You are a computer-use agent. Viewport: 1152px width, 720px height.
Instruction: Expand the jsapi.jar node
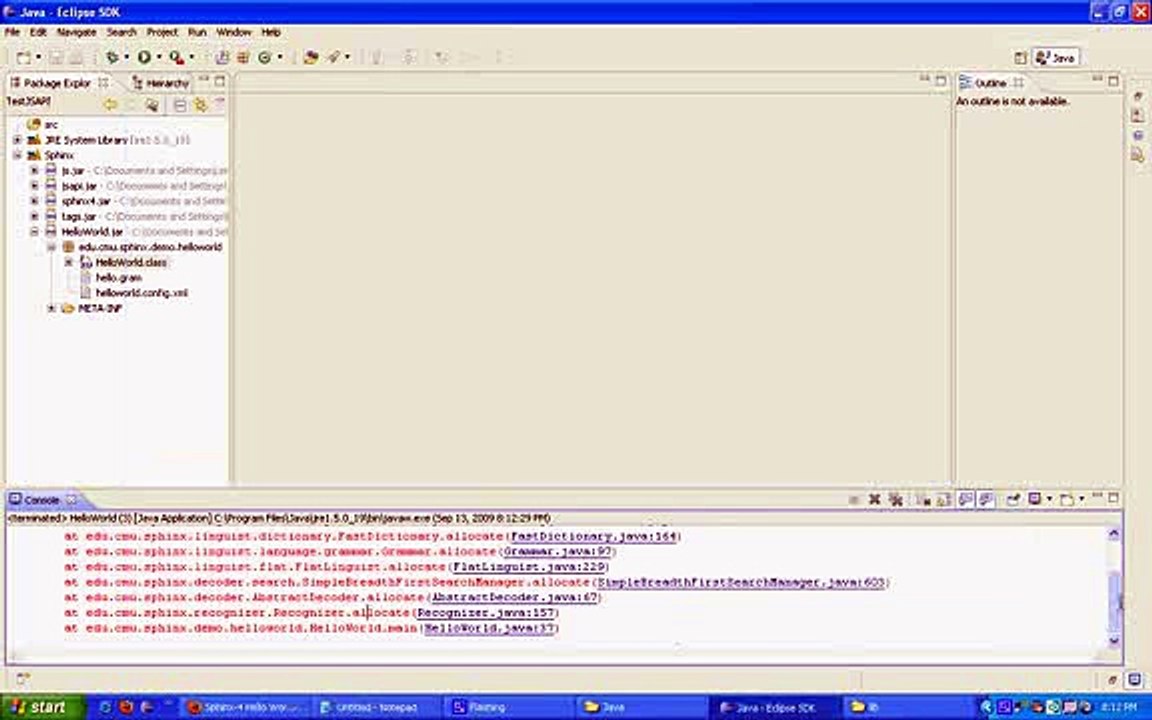[34, 186]
